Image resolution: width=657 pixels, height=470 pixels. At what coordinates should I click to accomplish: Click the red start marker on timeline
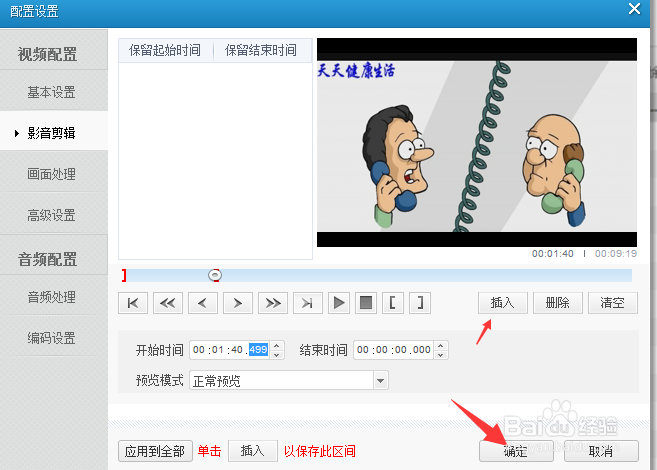124,275
